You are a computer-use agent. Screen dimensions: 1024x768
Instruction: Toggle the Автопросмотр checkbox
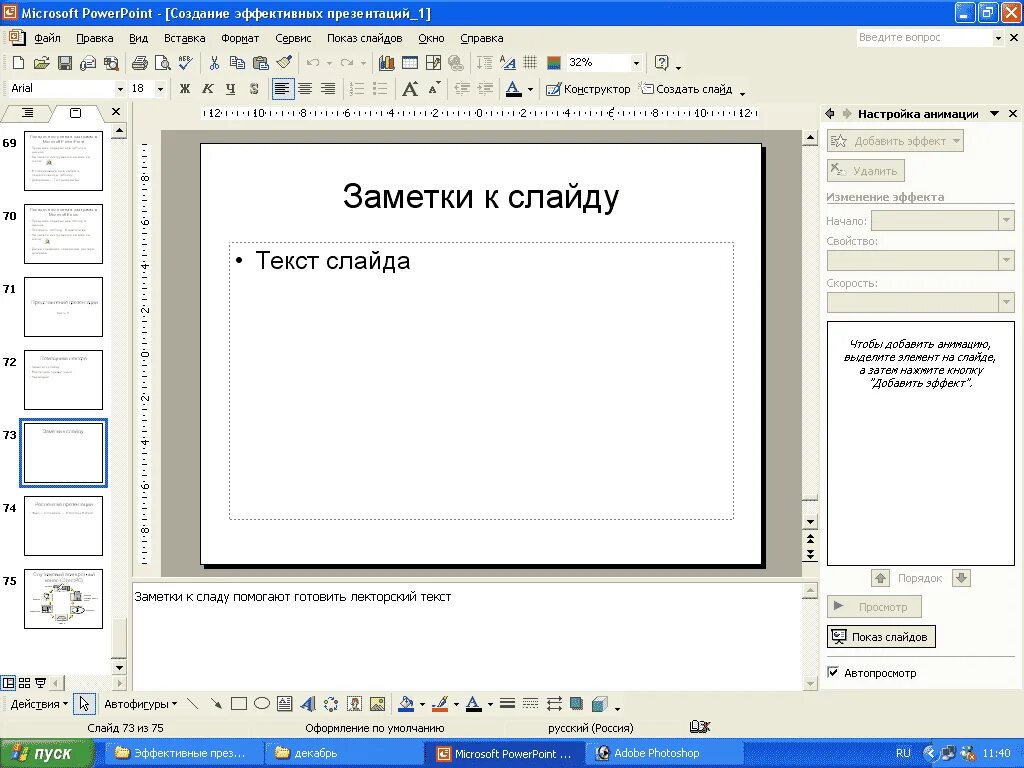coord(833,672)
